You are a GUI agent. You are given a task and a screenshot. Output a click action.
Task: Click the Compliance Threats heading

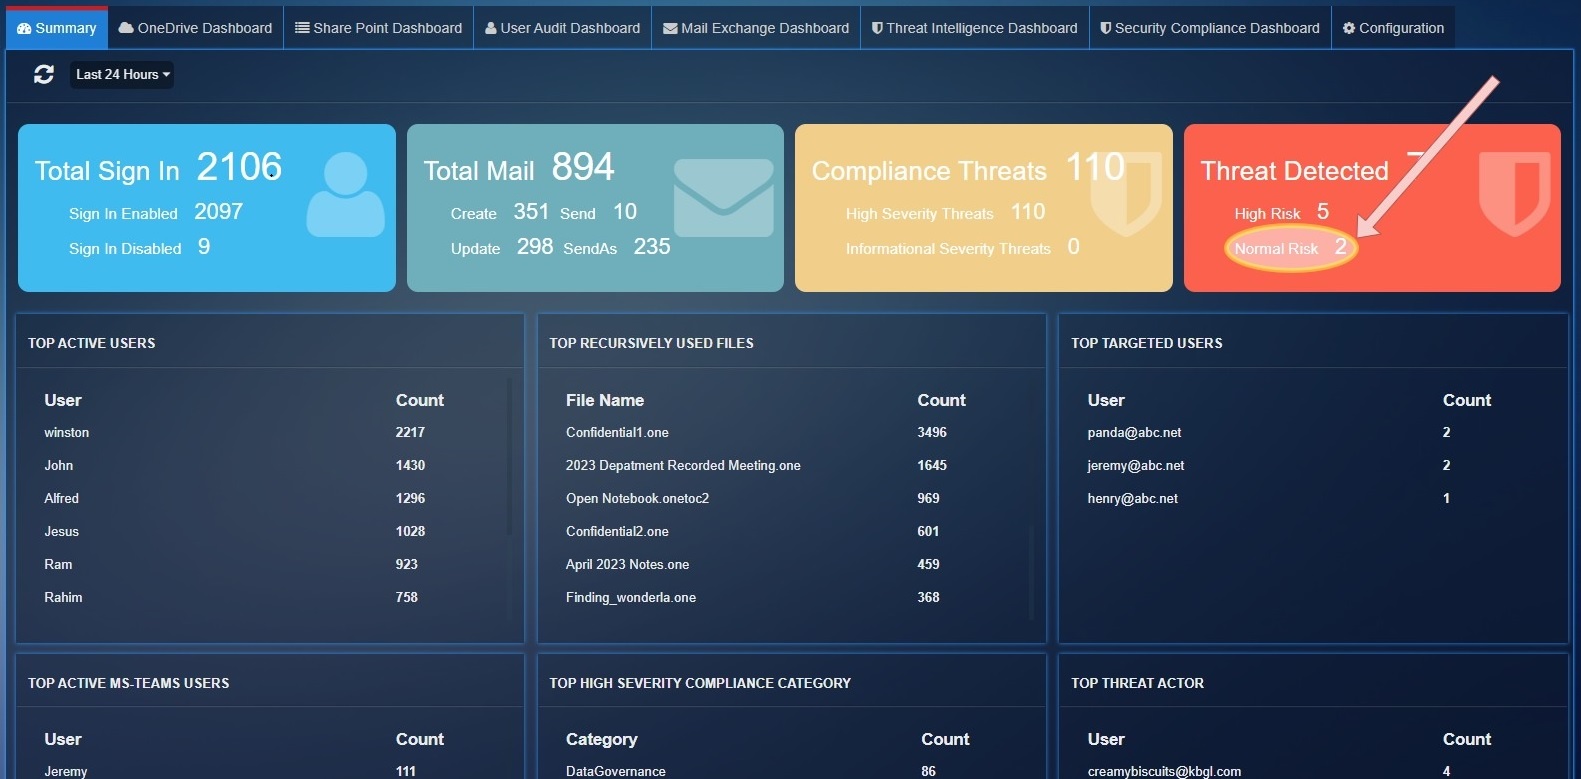click(929, 171)
